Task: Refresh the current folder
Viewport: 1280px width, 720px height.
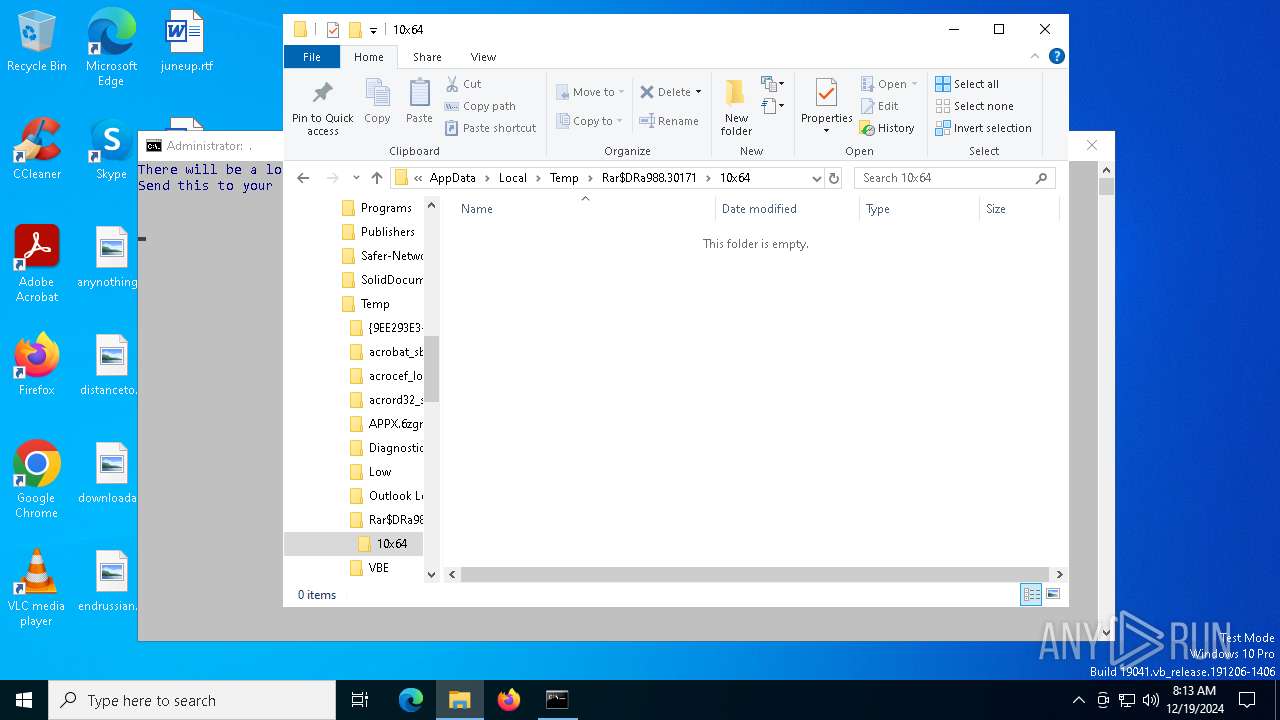Action: click(x=834, y=178)
